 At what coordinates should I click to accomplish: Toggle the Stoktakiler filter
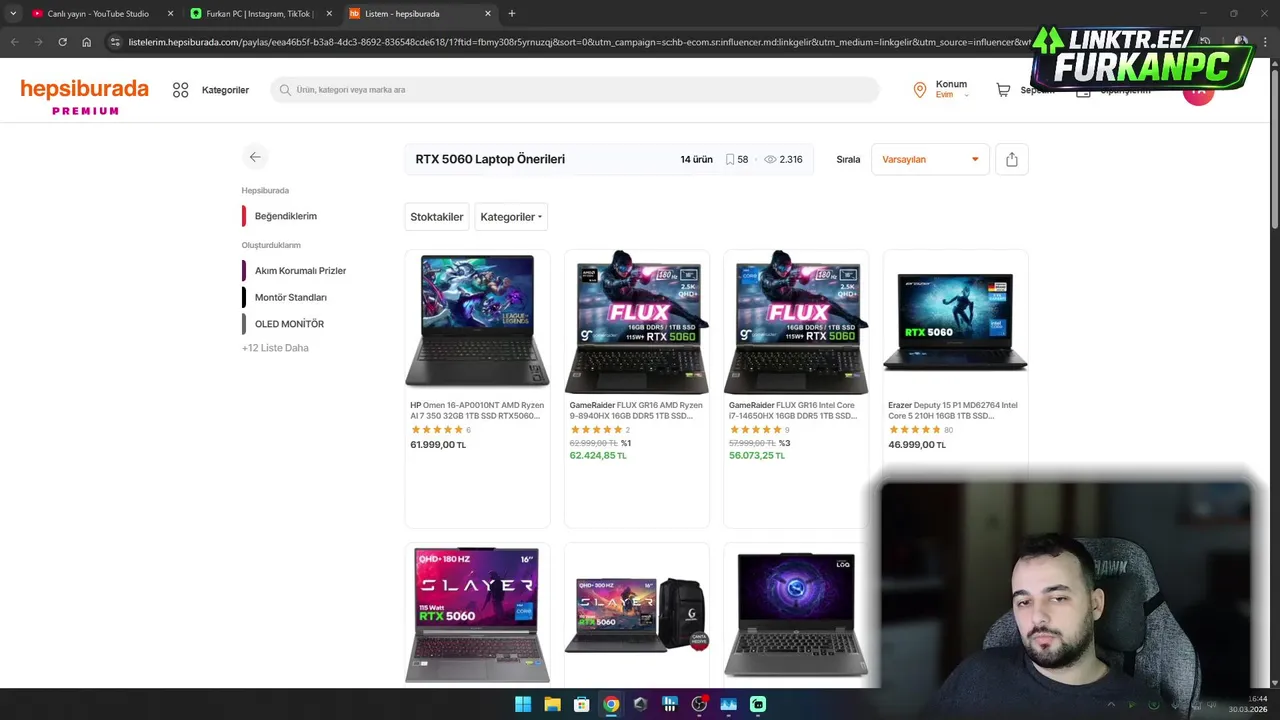437,217
